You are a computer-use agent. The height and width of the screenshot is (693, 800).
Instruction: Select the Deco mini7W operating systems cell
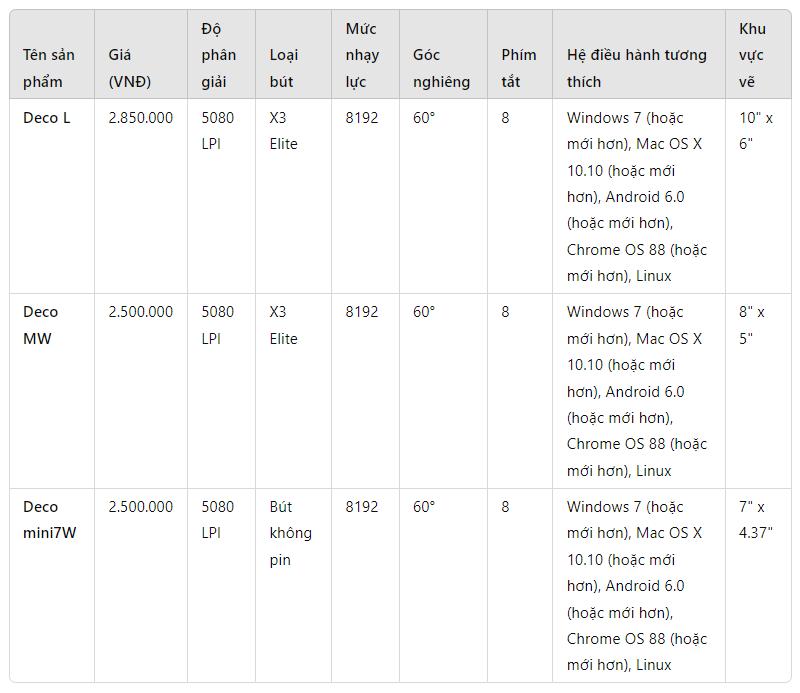636,586
